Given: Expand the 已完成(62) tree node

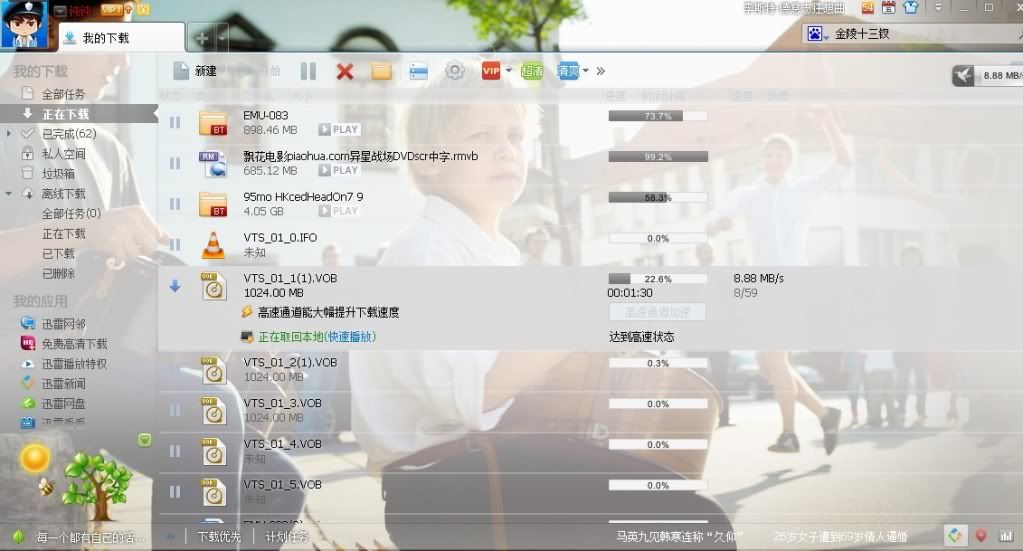Looking at the screenshot, I should pyautogui.click(x=10, y=134).
